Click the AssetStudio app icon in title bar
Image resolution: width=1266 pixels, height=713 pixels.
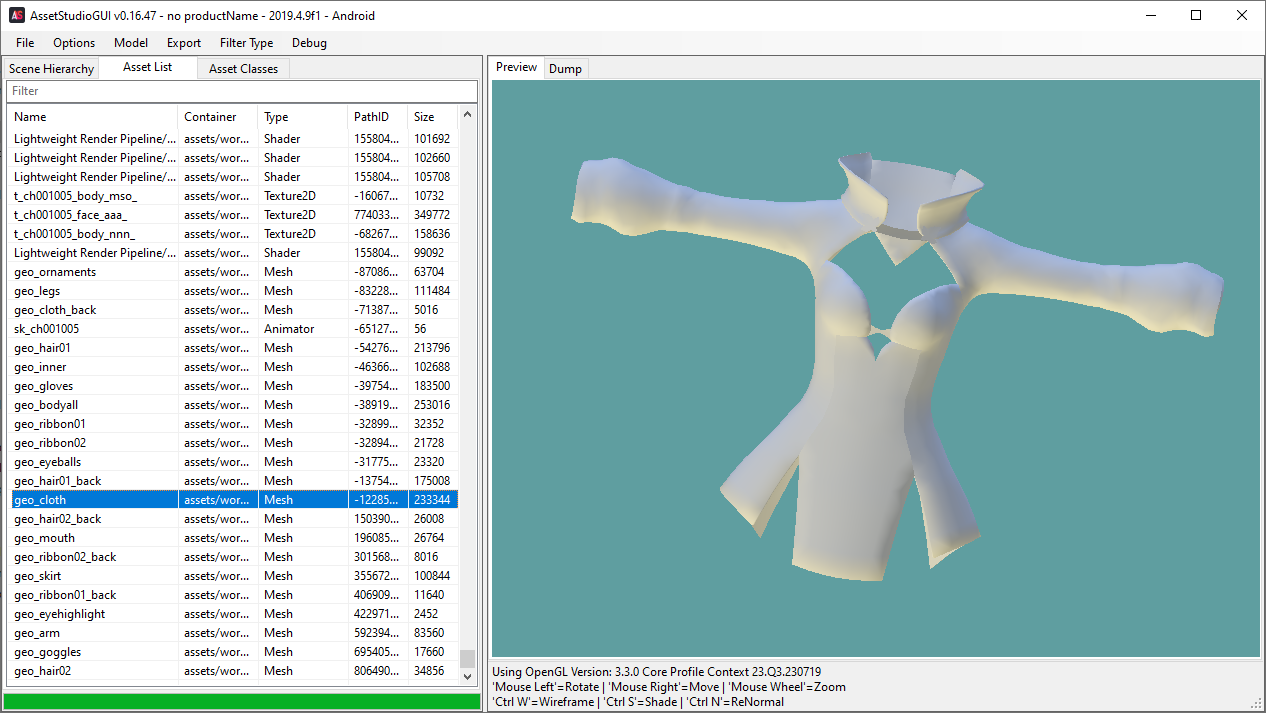click(17, 15)
